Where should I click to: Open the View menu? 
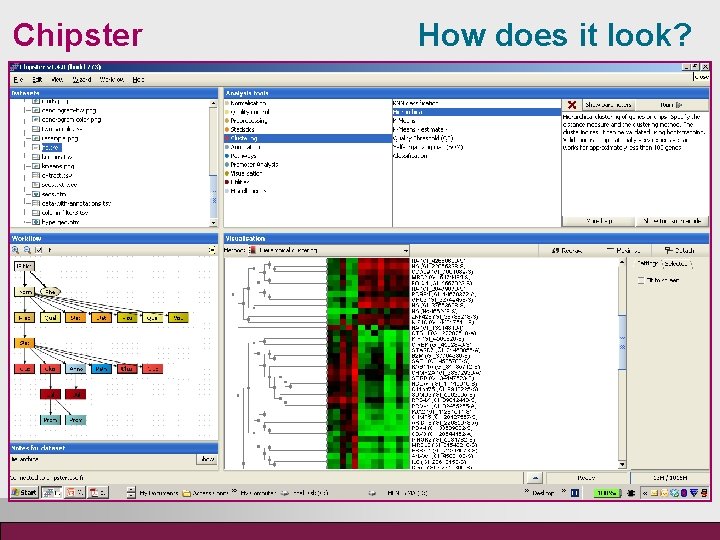57,80
